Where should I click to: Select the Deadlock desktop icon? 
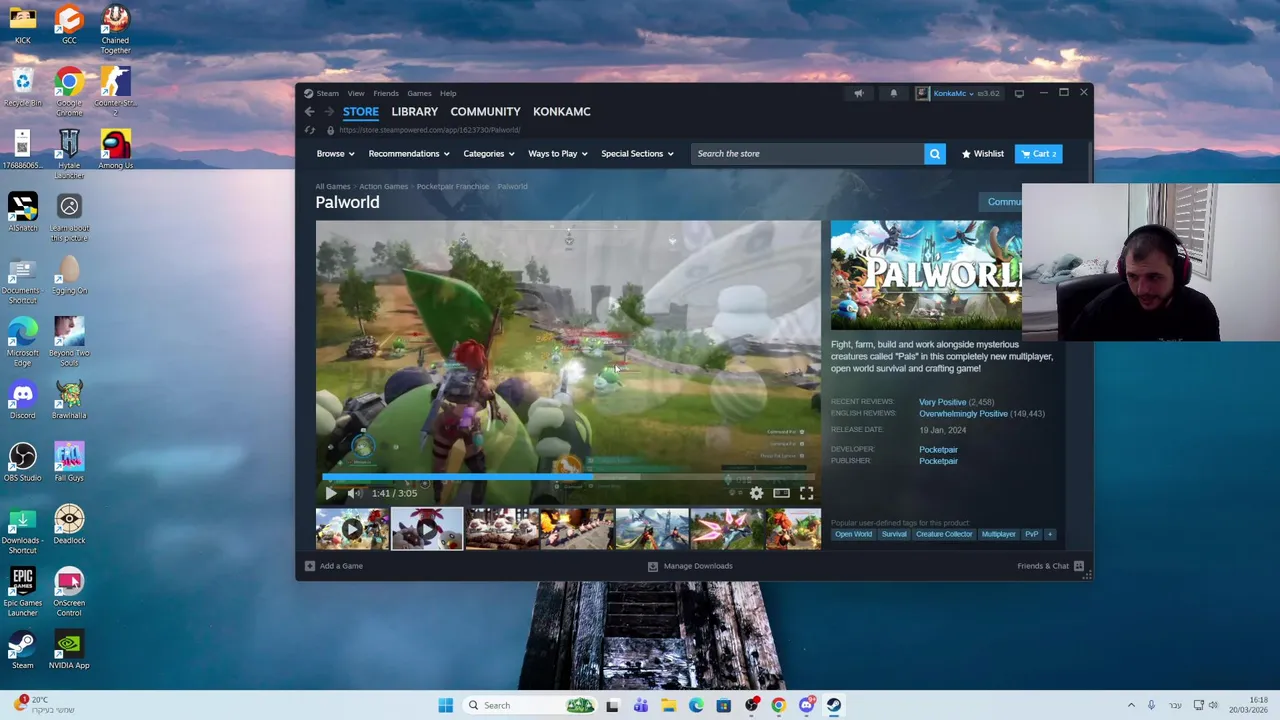point(69,524)
